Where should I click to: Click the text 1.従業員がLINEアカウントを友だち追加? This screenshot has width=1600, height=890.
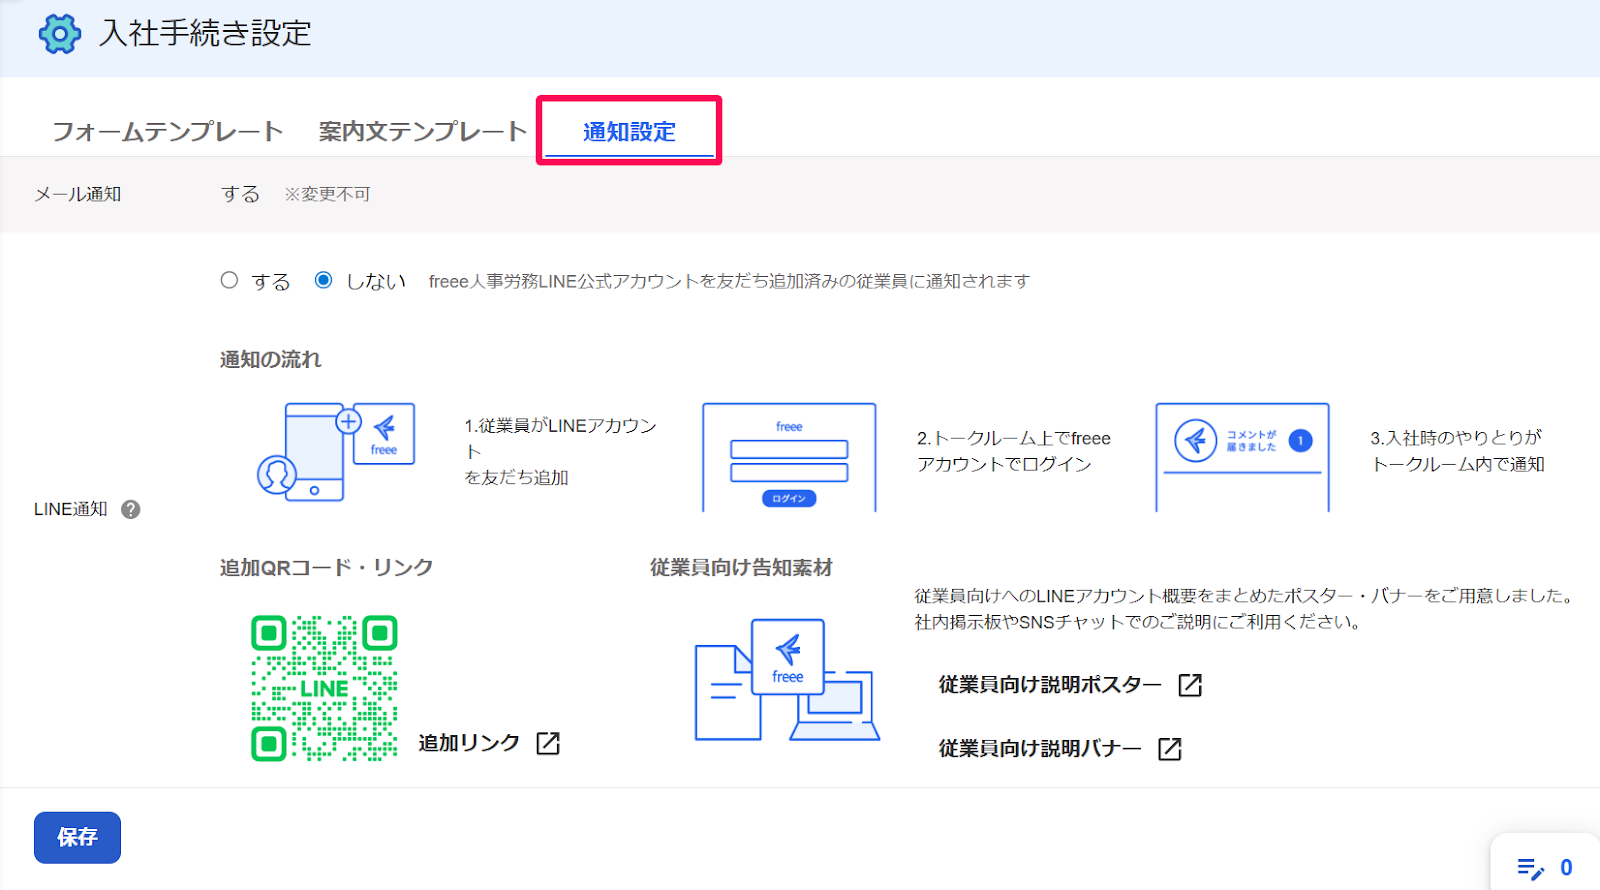(561, 451)
